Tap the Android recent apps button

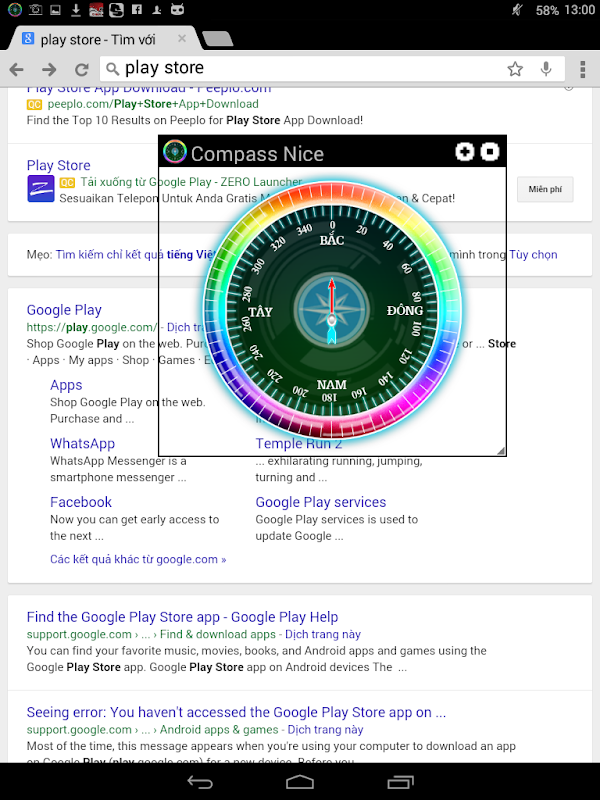coord(400,782)
